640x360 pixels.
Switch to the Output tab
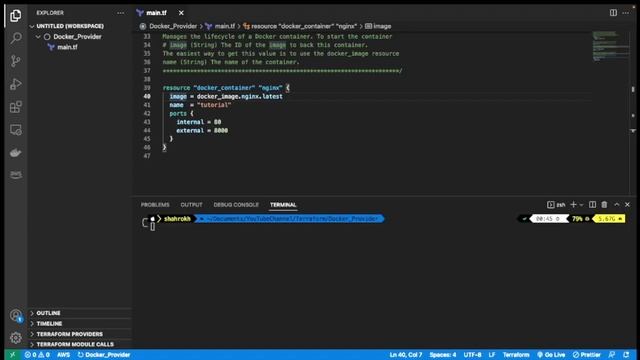[191, 204]
